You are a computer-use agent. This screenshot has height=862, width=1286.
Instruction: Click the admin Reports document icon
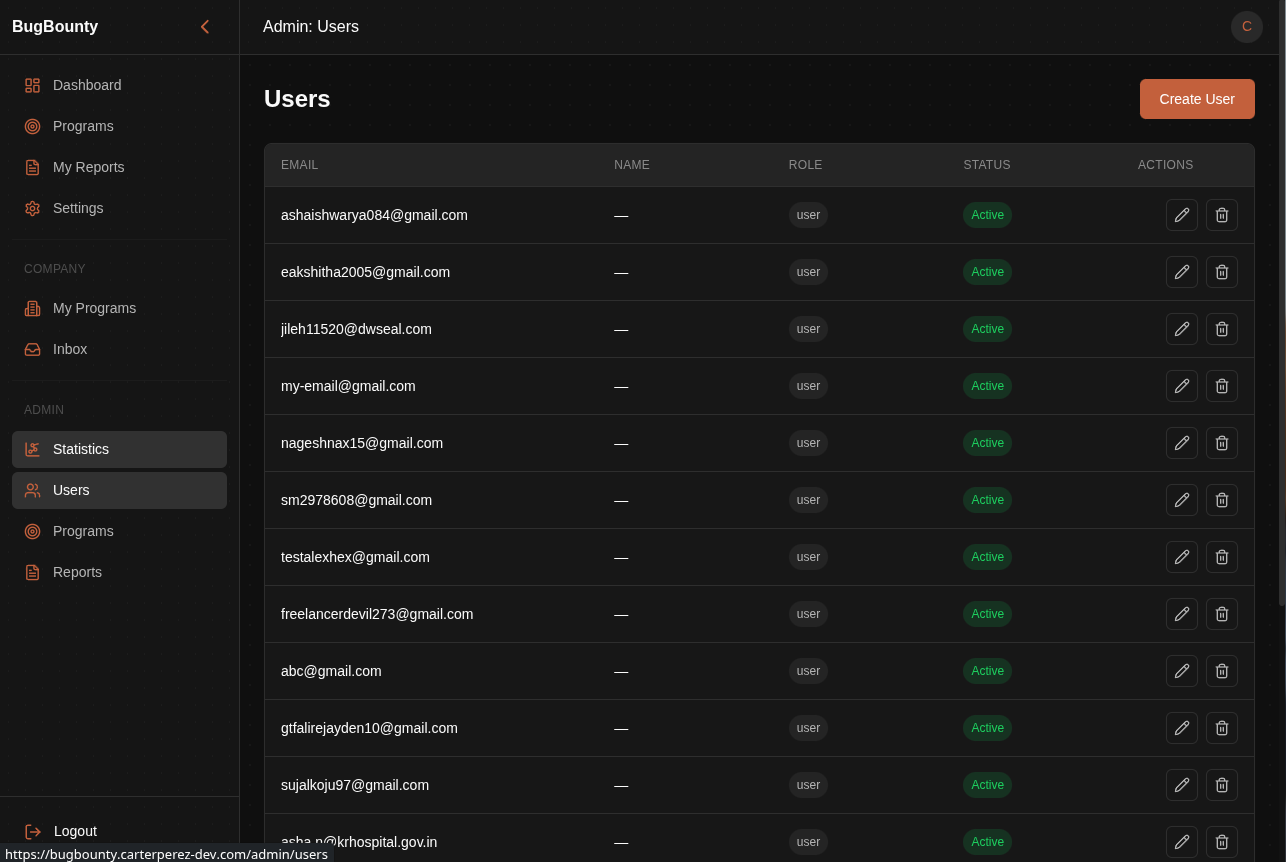click(x=32, y=572)
